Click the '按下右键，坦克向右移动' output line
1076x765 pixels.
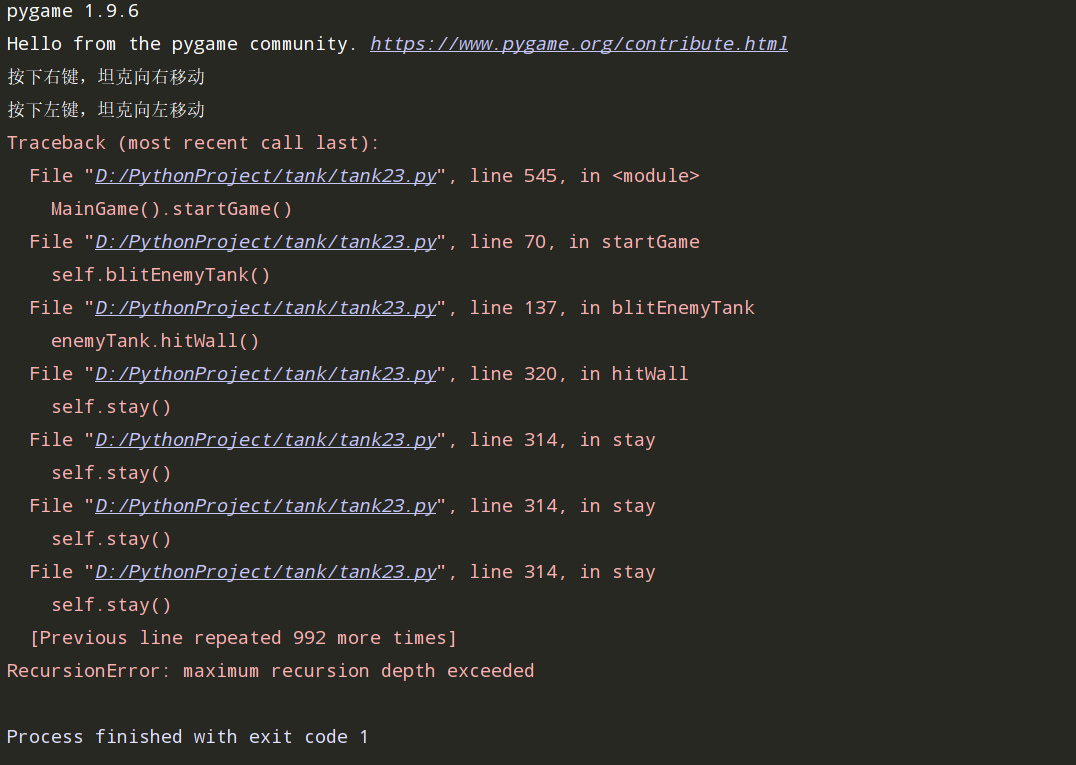[x=106, y=77]
